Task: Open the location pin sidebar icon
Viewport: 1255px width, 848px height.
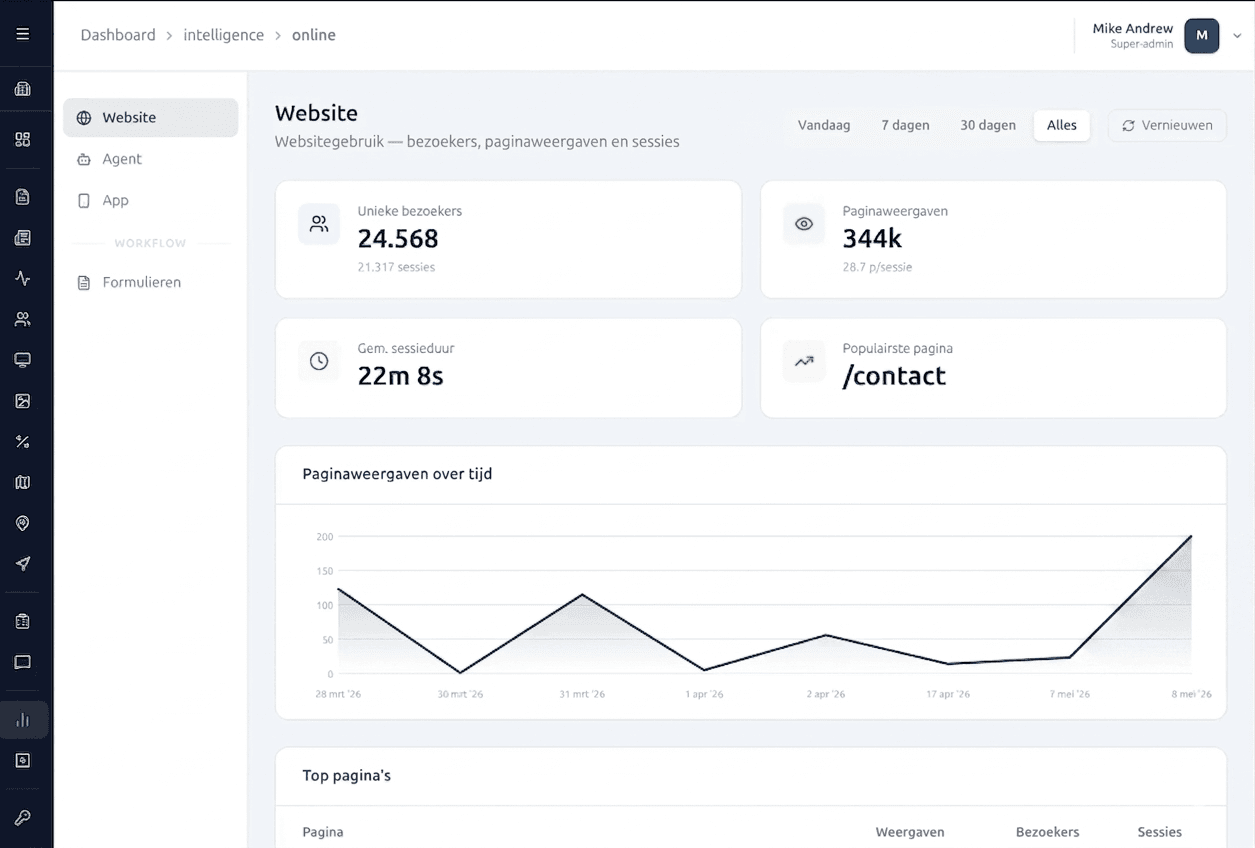Action: (23, 523)
